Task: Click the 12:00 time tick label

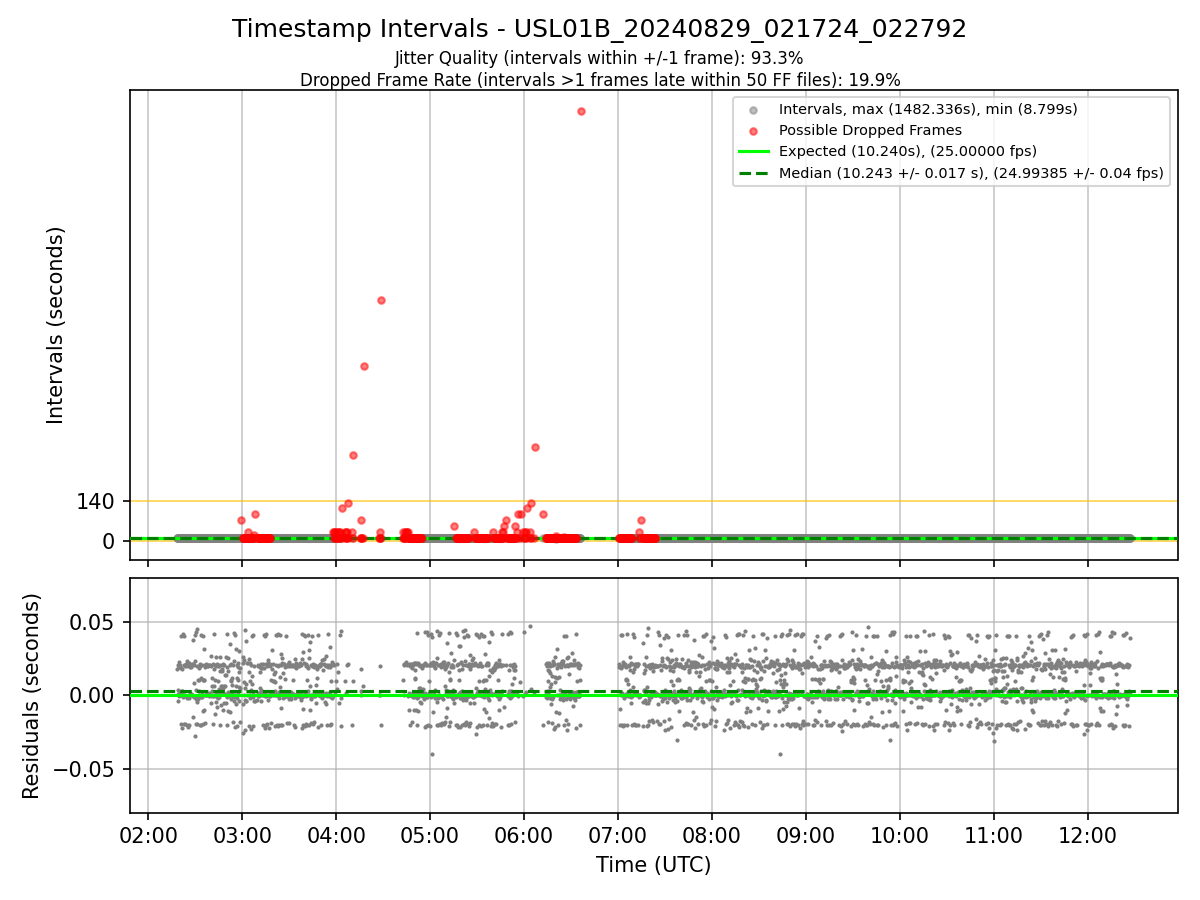Action: [1088, 834]
